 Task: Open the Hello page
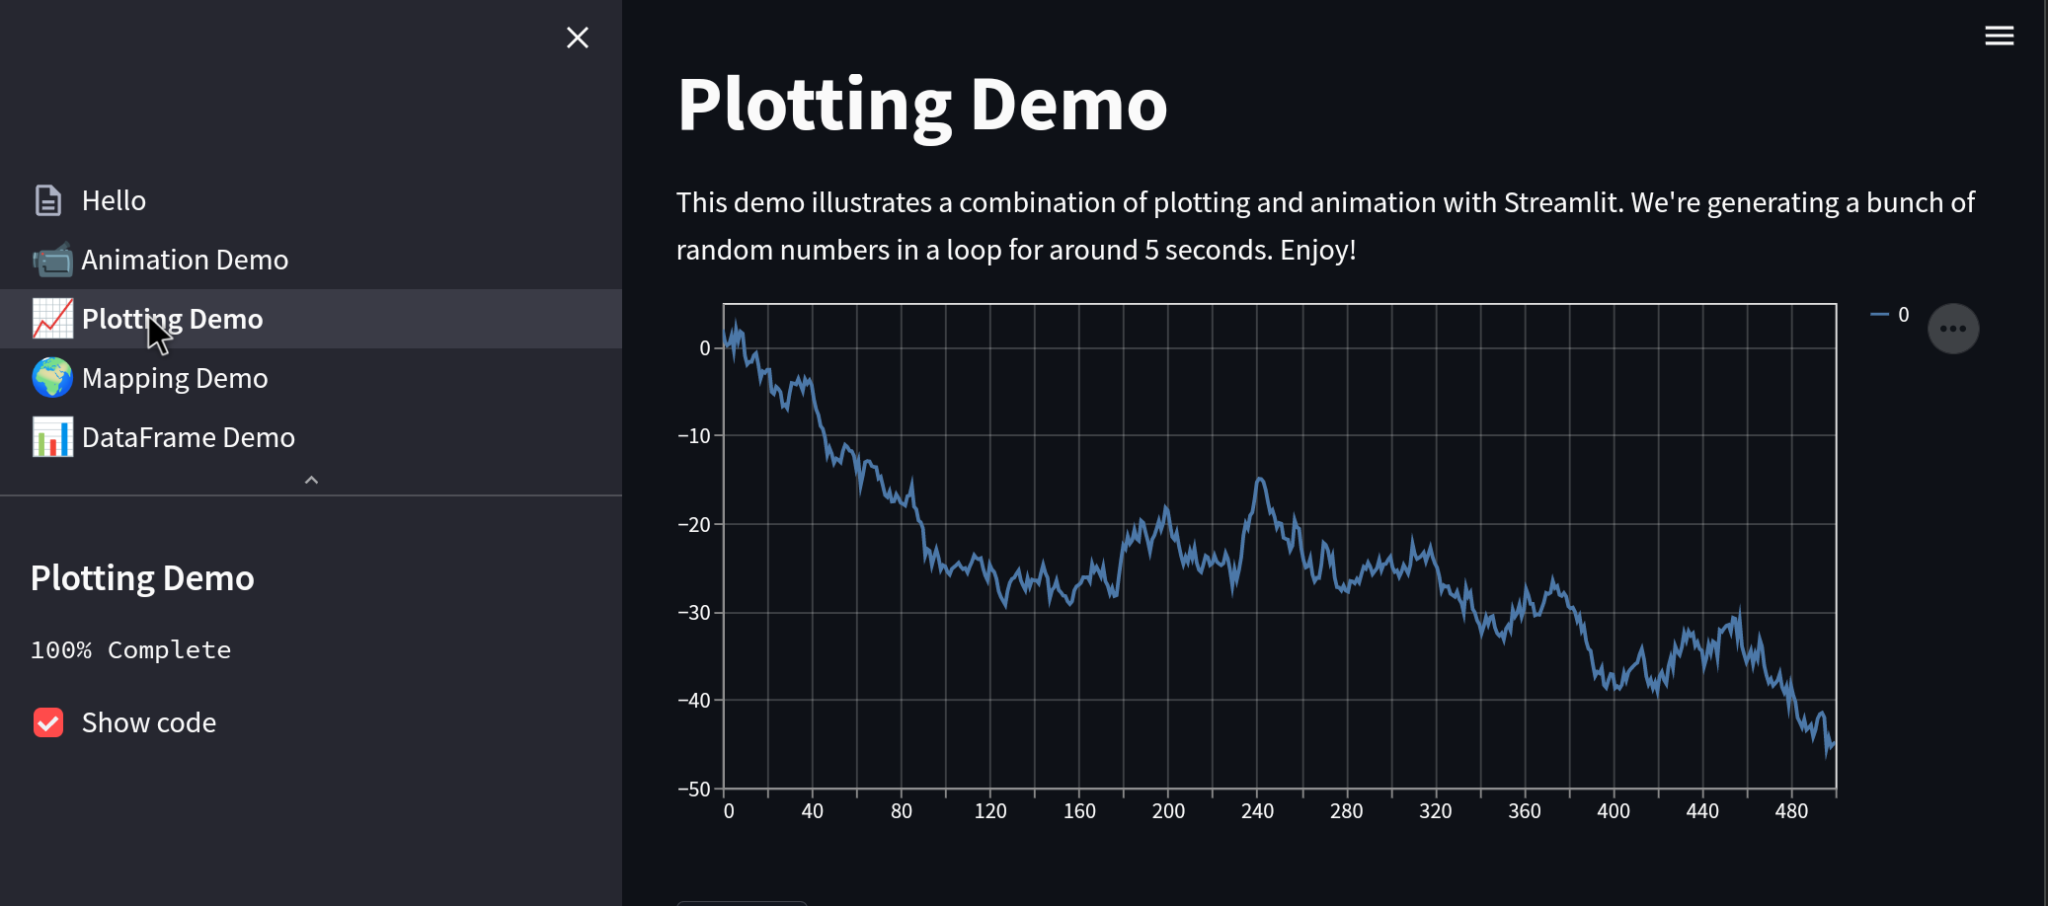click(114, 201)
